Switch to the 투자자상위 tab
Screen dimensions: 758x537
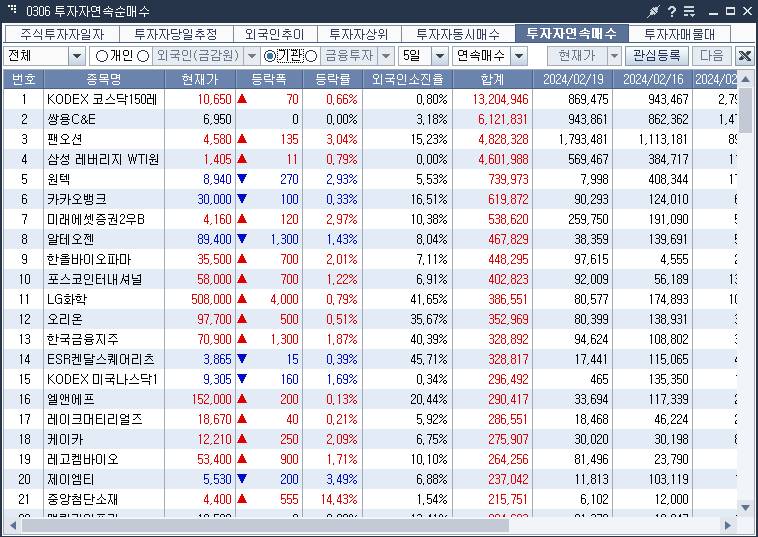pyautogui.click(x=359, y=34)
